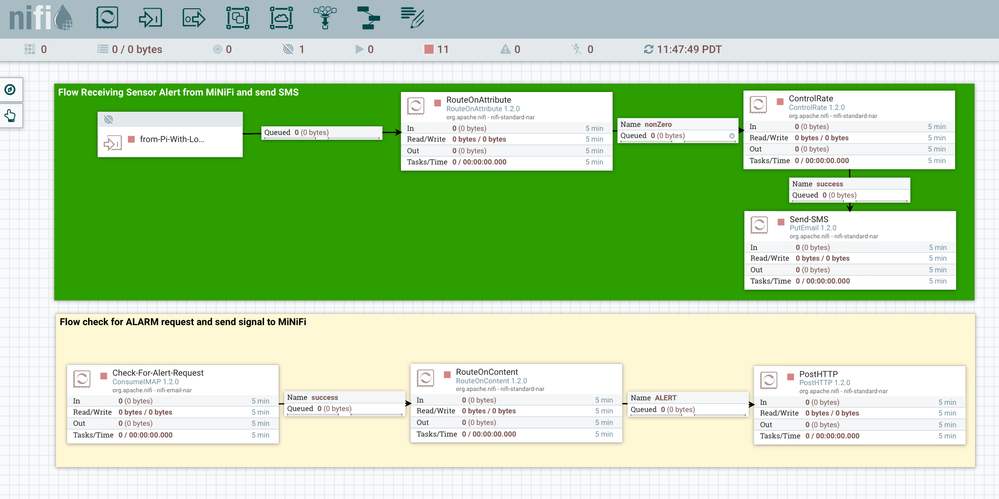999x499 pixels.
Task: Select the Send-SMS processor title
Action: click(809, 219)
